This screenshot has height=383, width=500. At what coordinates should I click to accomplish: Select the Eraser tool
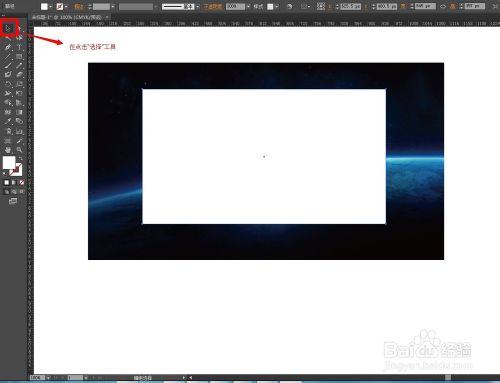coord(19,75)
